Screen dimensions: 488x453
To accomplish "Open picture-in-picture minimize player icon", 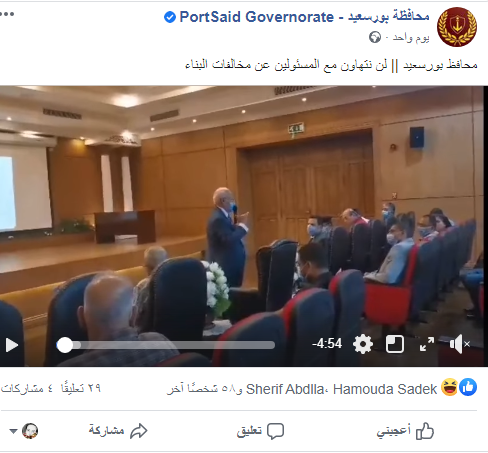I will tap(395, 344).
